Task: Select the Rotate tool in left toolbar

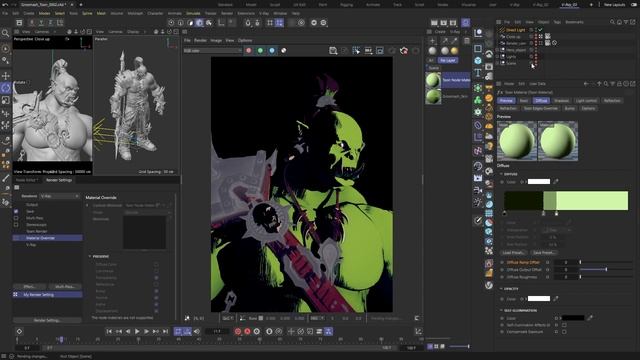Action: pyautogui.click(x=6, y=88)
